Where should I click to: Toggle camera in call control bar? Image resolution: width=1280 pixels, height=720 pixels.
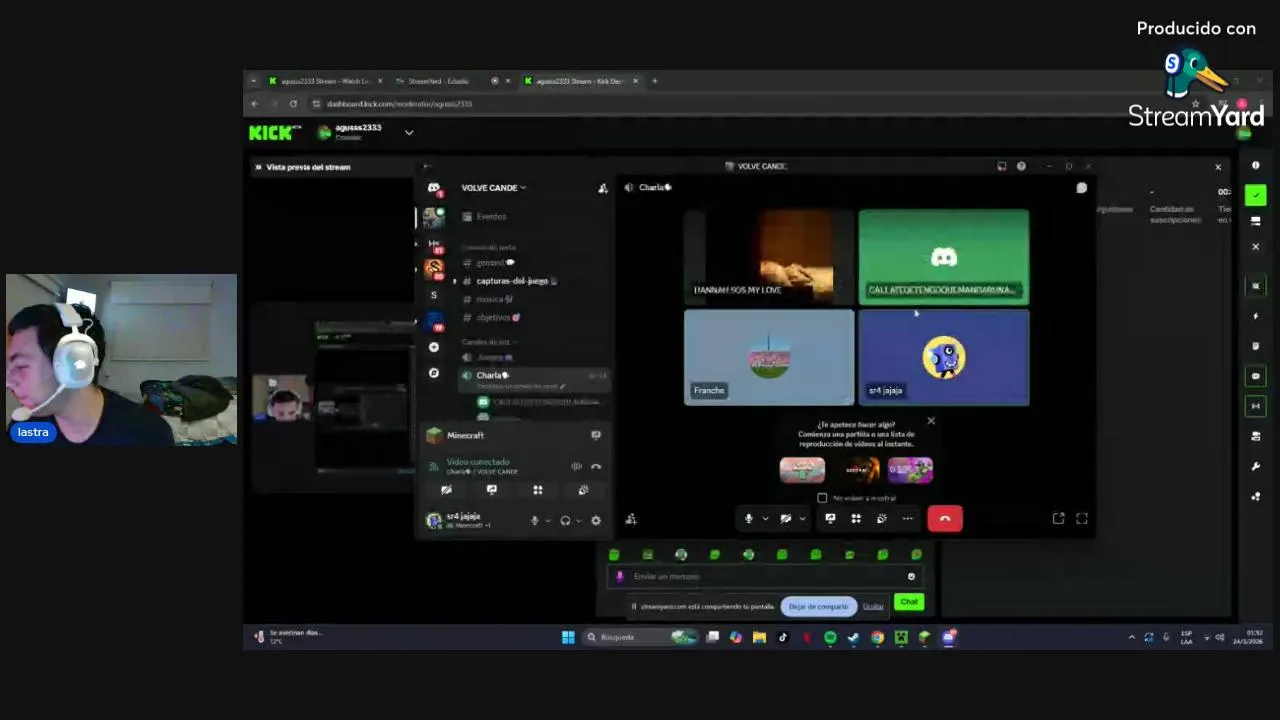[x=786, y=518]
